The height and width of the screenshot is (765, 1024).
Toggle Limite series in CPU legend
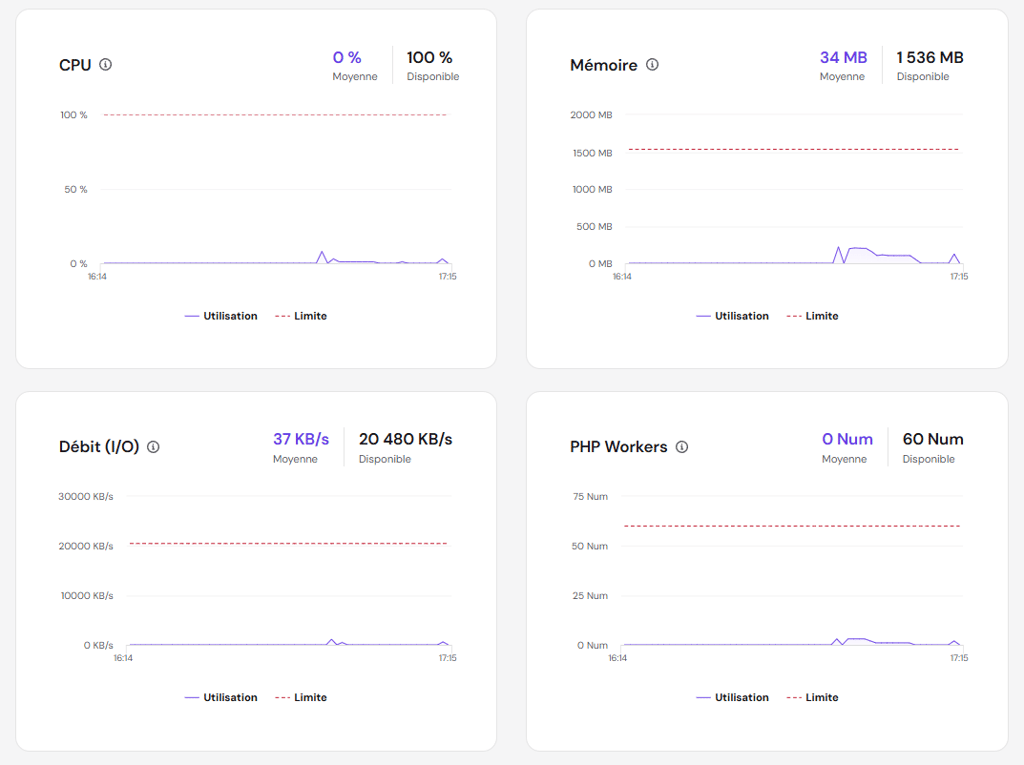pos(301,316)
